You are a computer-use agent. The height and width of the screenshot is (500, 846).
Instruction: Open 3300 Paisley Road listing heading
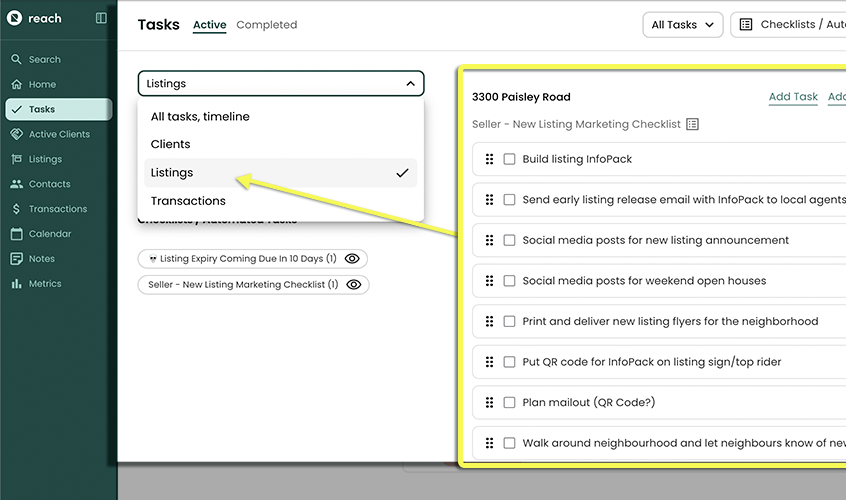[x=521, y=97]
